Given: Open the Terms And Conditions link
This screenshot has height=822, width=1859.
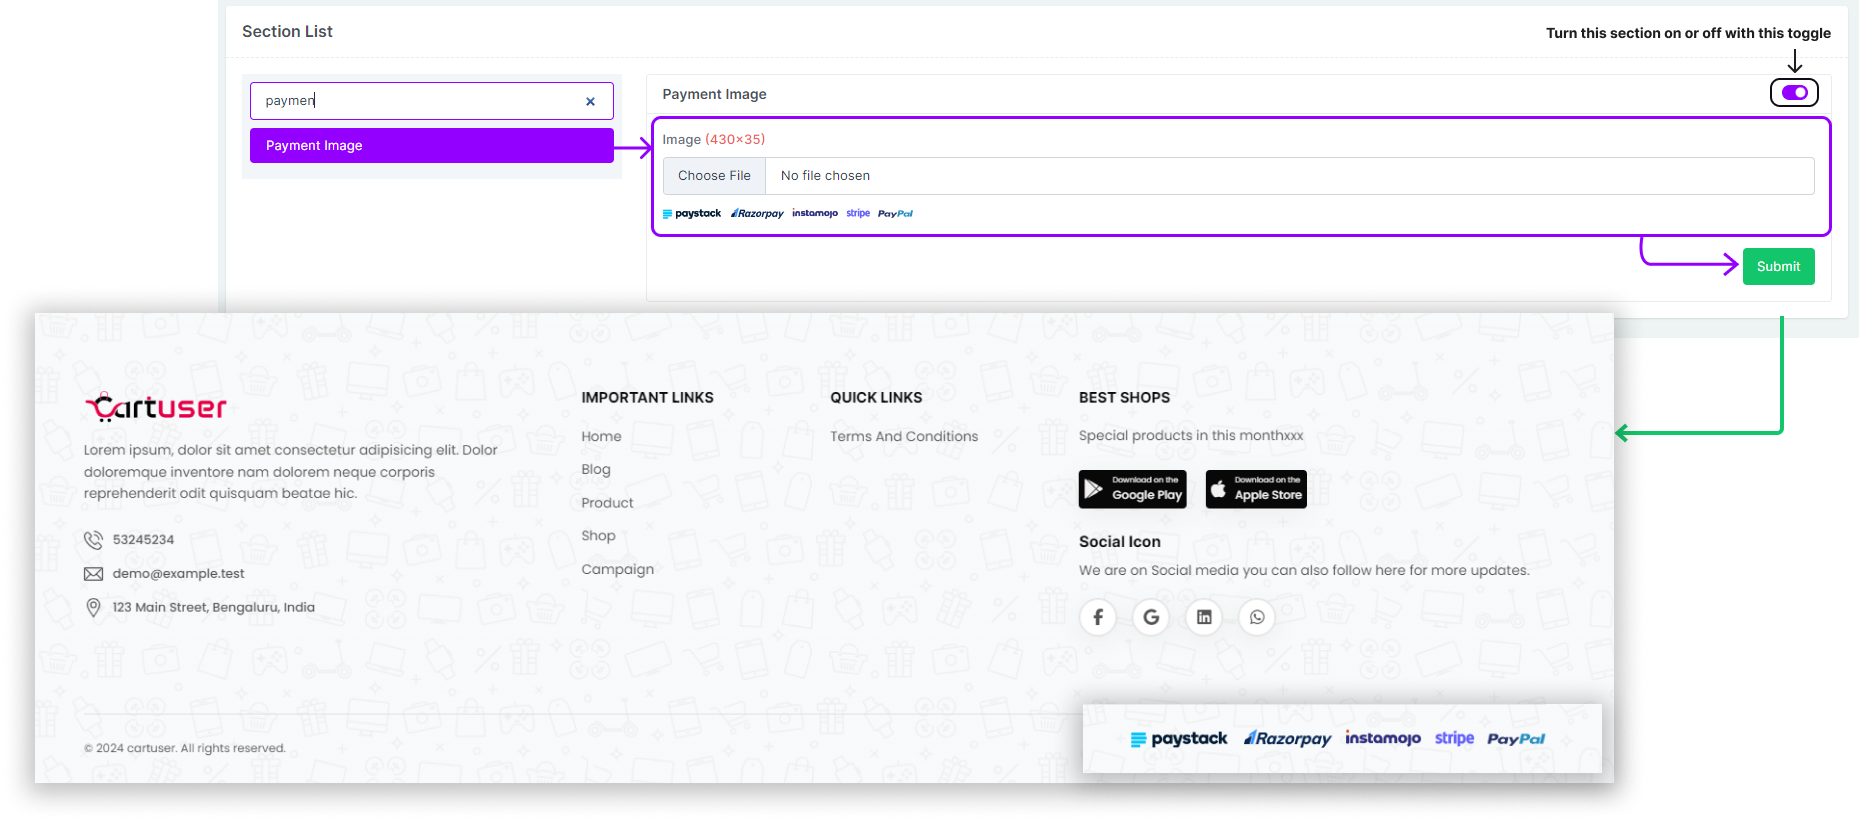Looking at the screenshot, I should (x=904, y=437).
